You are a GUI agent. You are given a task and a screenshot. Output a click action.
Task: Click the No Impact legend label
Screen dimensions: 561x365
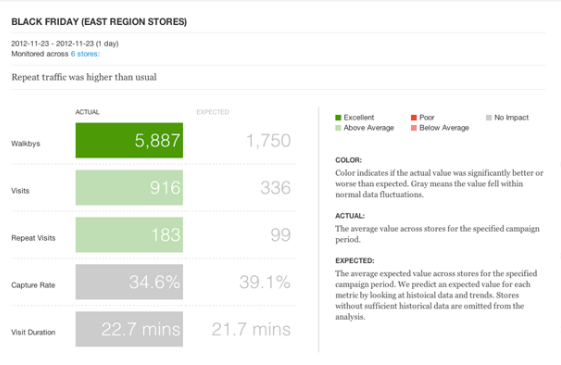pyautogui.click(x=511, y=118)
